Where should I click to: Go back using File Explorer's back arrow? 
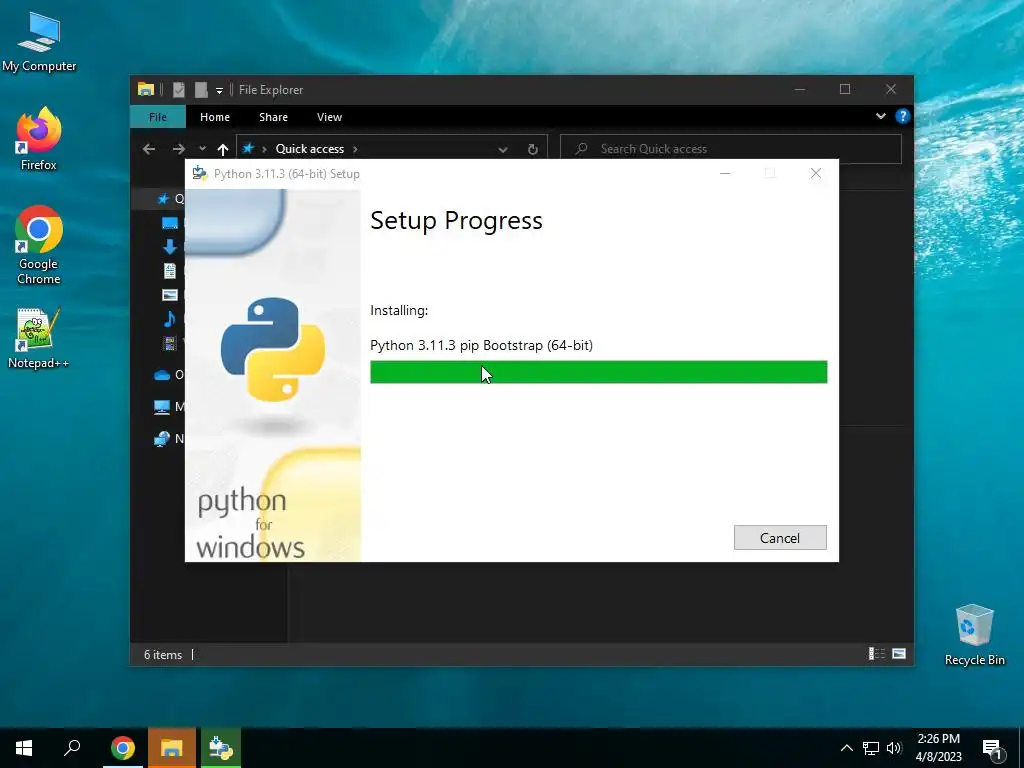[x=149, y=149]
